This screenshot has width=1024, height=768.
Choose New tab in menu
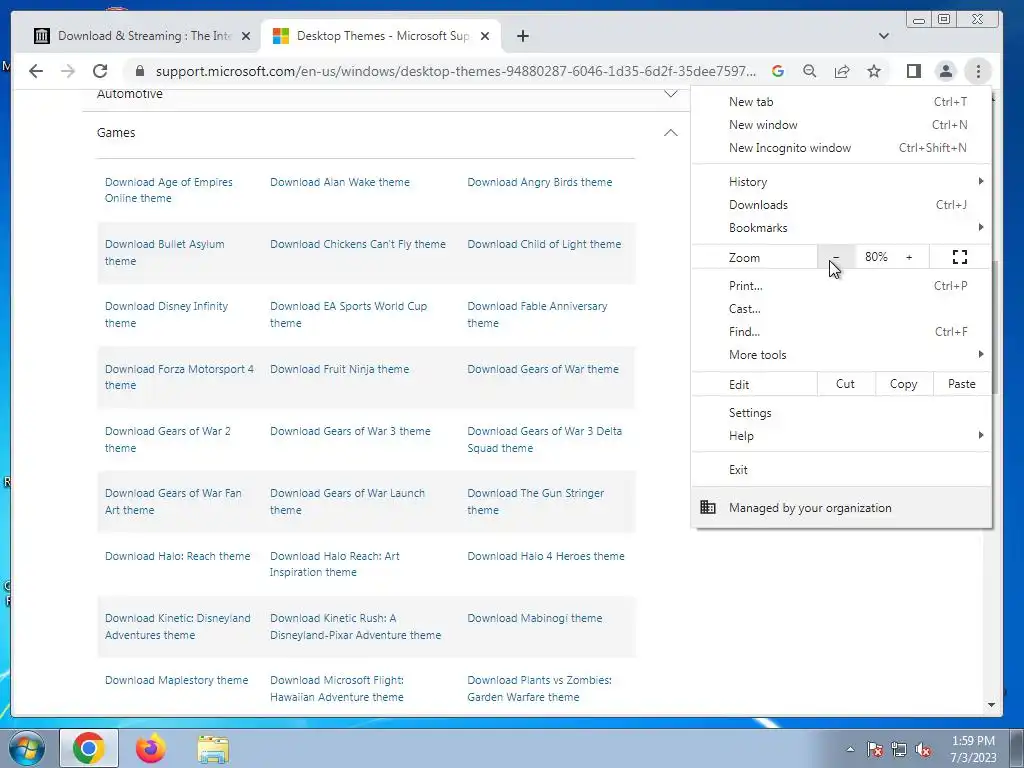pyautogui.click(x=841, y=101)
